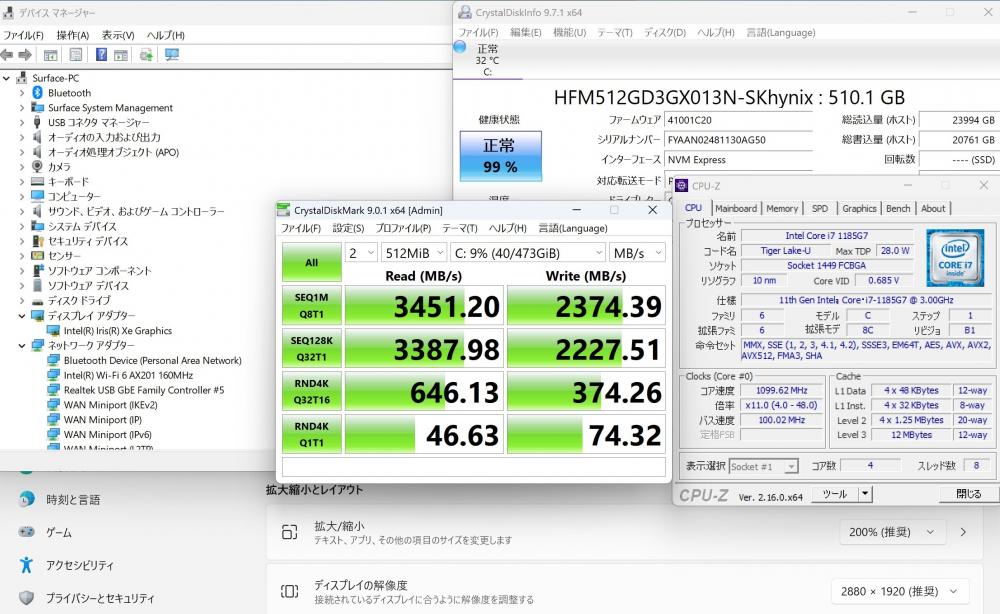Image resolution: width=1000 pixels, height=614 pixels.
Task: Collapse ディスプレイ アダプター node
Action: (22, 316)
